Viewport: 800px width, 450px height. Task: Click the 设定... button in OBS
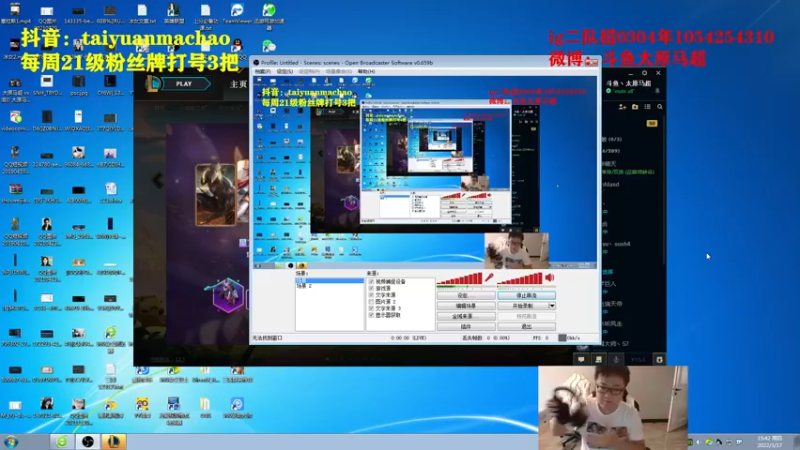[x=466, y=295]
